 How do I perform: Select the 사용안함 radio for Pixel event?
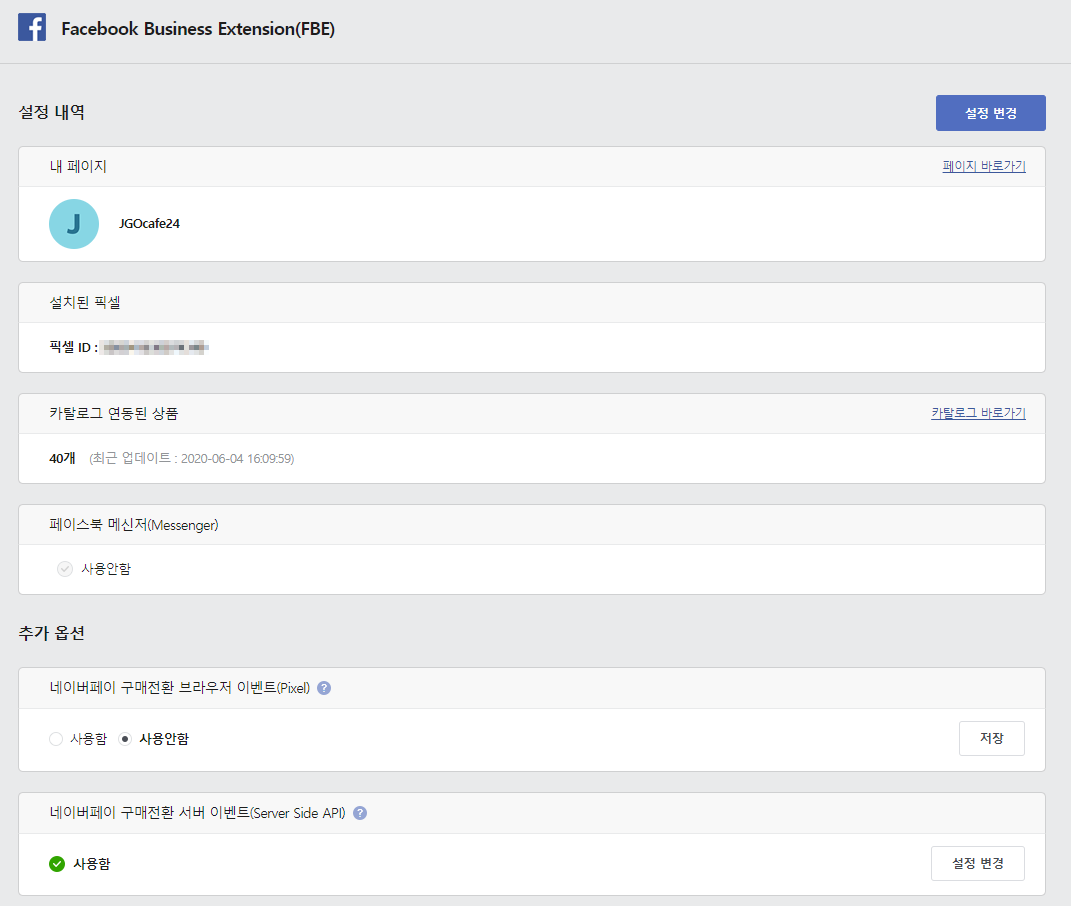pyautogui.click(x=125, y=739)
